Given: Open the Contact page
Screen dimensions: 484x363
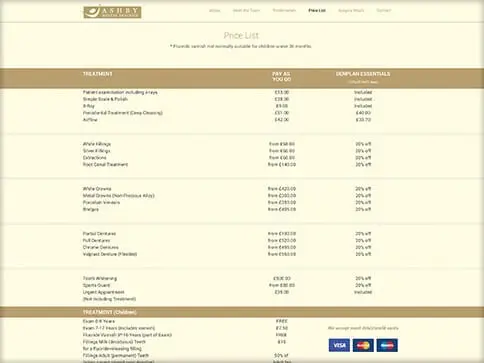Looking at the screenshot, I should pos(383,10).
